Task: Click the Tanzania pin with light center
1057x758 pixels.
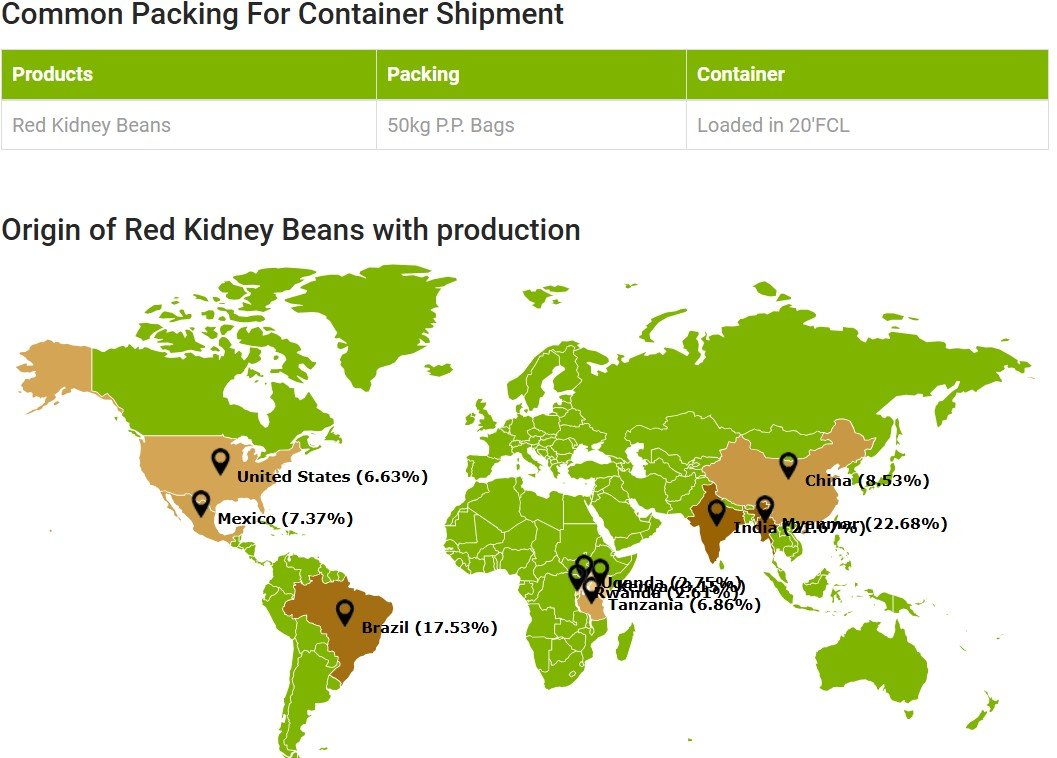Action: click(591, 591)
